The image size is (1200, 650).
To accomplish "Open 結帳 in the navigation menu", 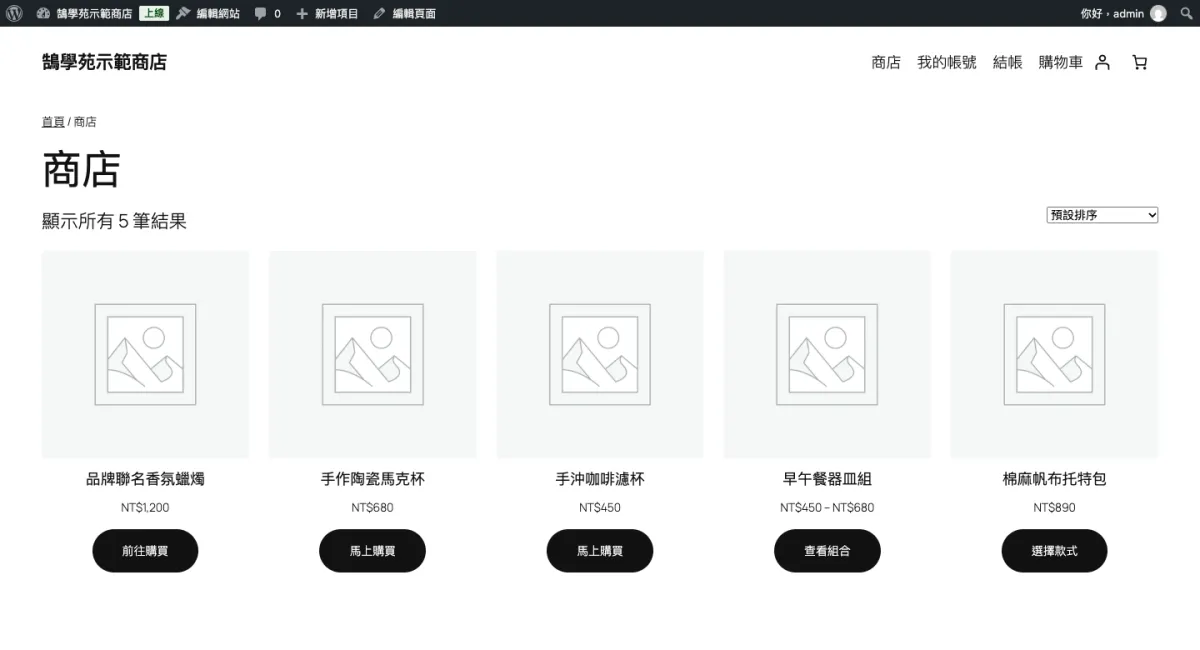I will click(1008, 62).
